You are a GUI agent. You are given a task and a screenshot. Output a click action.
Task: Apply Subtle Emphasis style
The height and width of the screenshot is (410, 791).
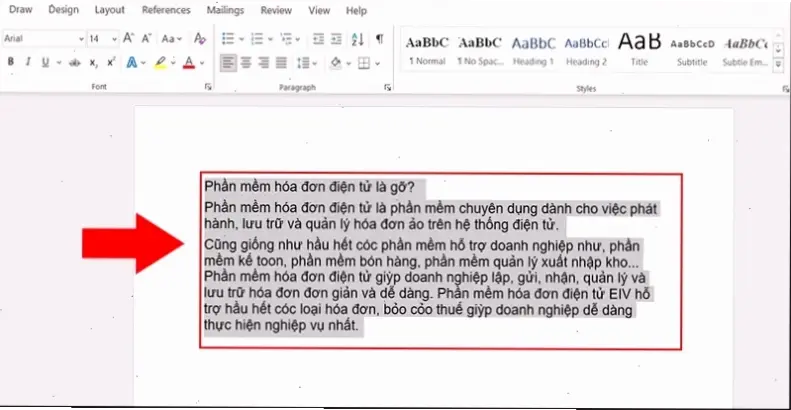pyautogui.click(x=745, y=50)
